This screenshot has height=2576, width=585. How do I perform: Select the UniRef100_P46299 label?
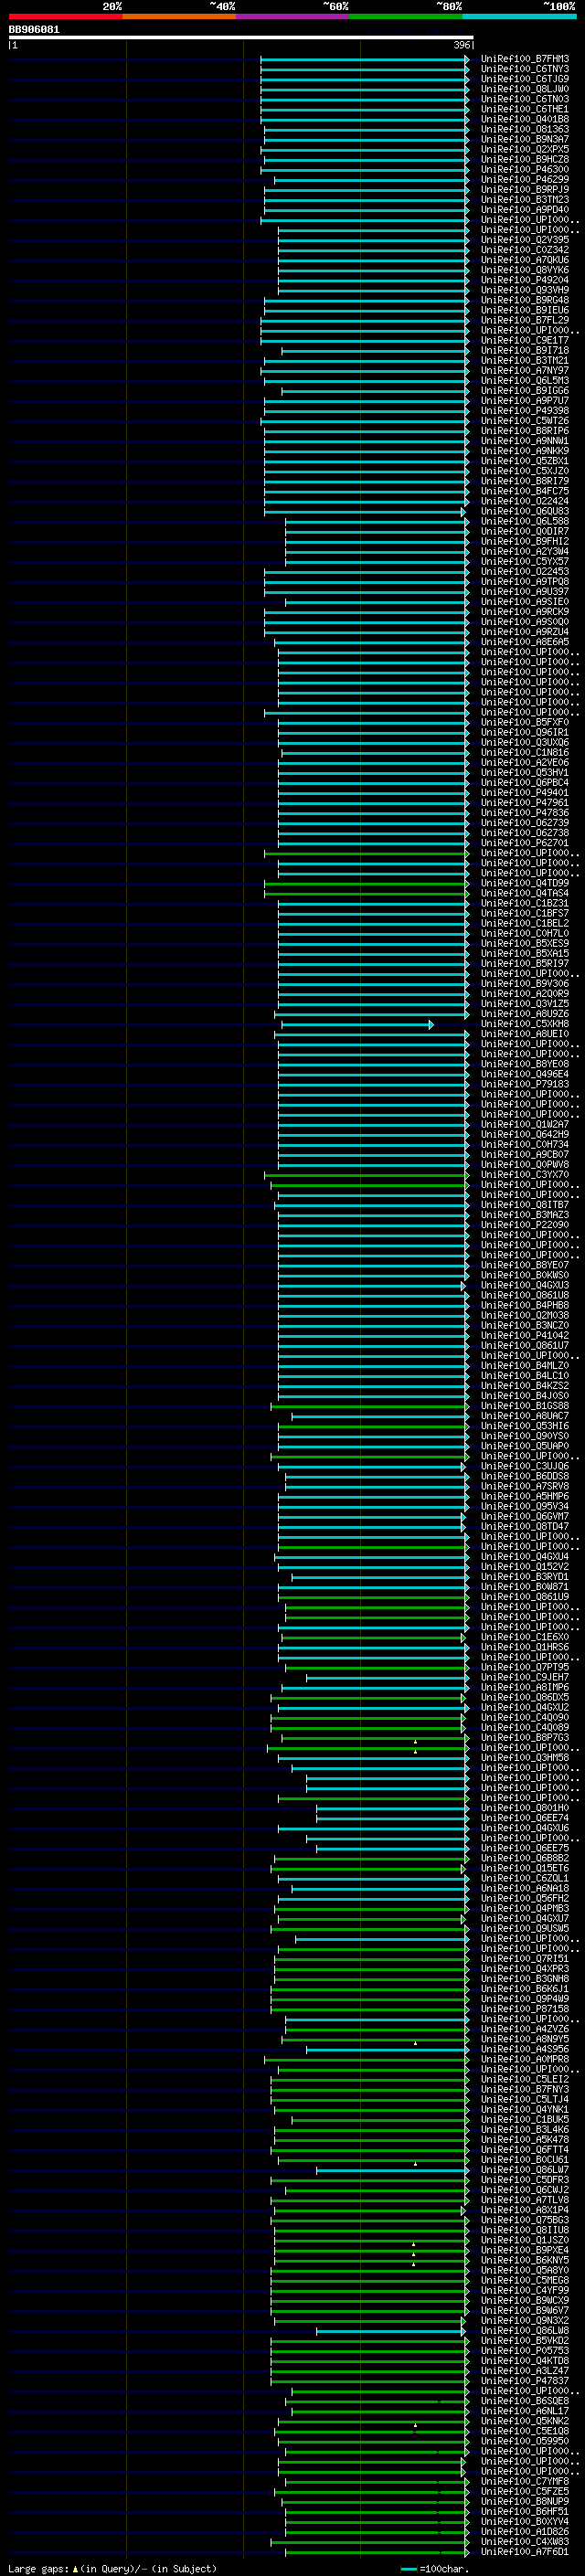525,180
